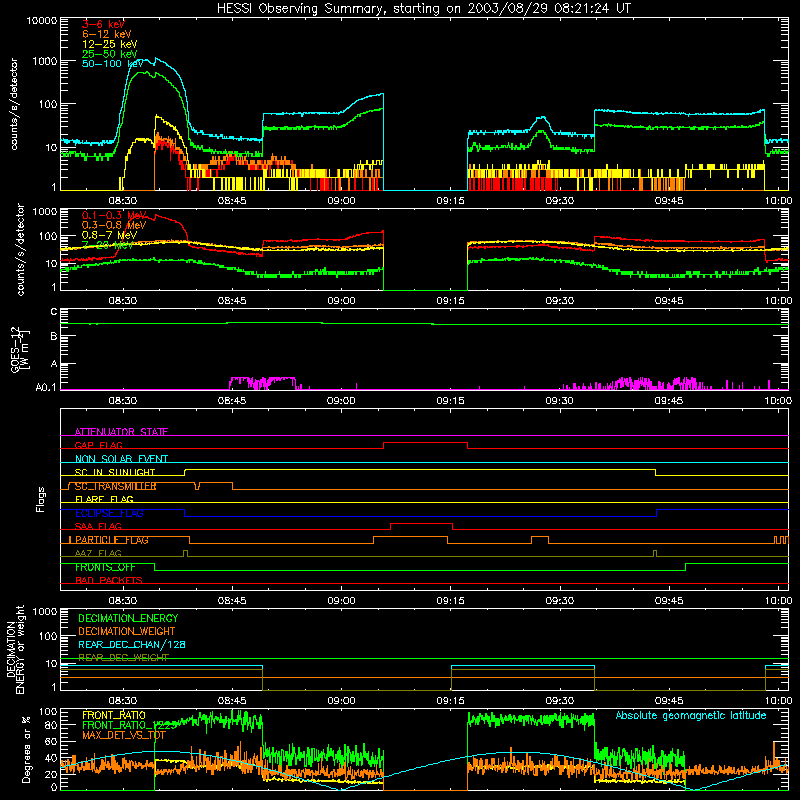Select the REAR_DEC_CHAN/128 legend label

click(x=132, y=644)
